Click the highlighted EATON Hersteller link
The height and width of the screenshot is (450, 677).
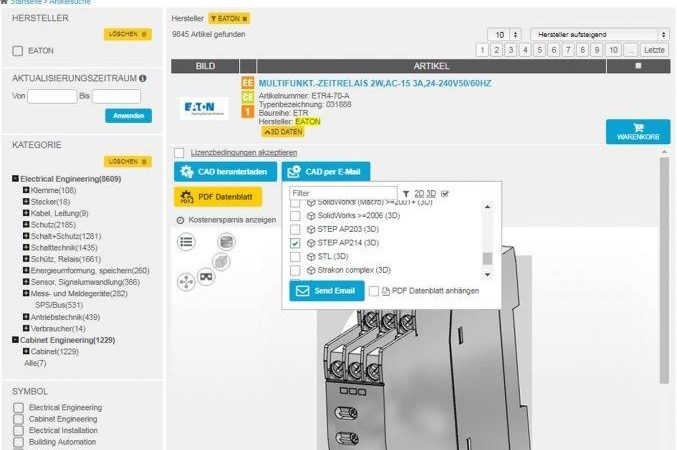click(308, 122)
